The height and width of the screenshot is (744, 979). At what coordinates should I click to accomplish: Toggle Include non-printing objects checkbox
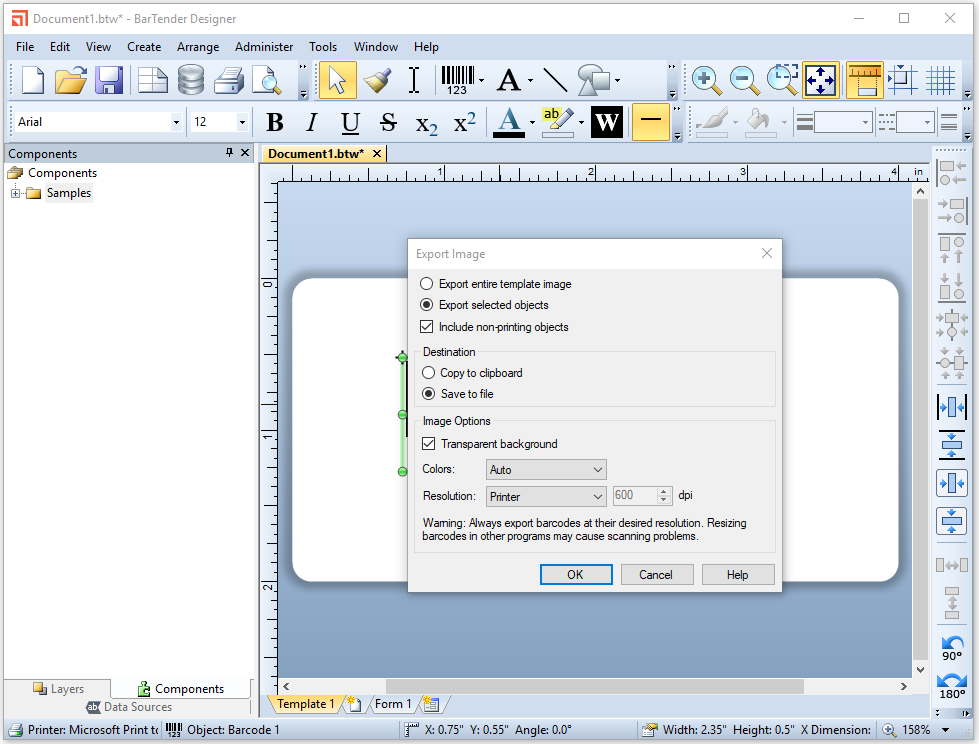[494, 326]
